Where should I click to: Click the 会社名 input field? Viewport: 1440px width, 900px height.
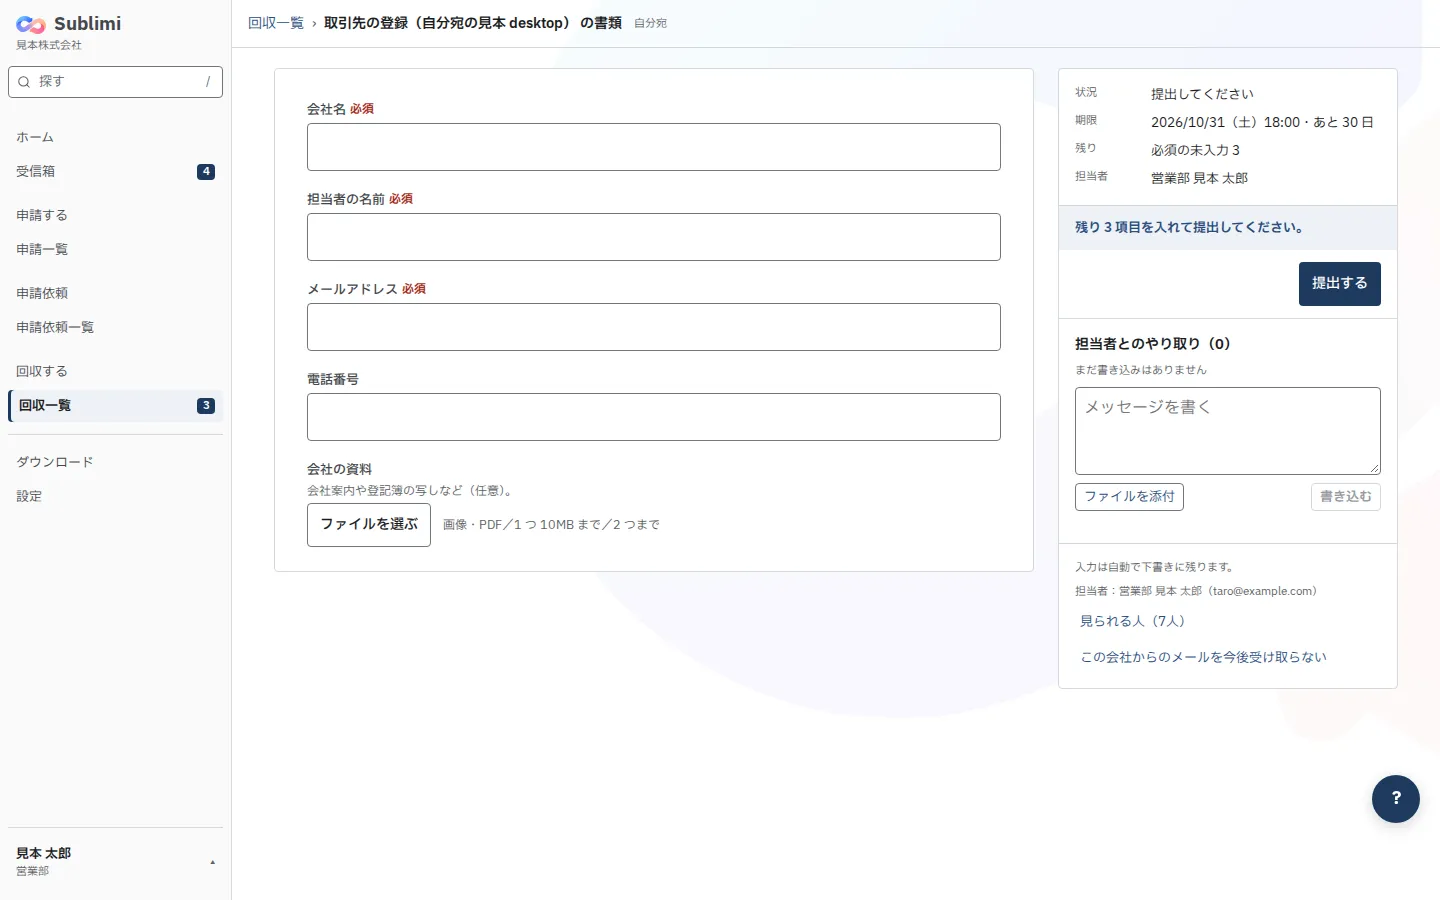pyautogui.click(x=654, y=147)
